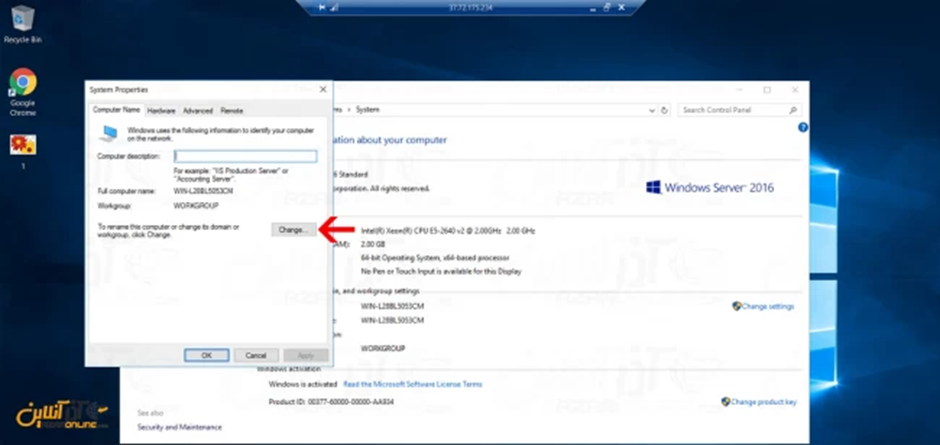Switch to the Computer Name tab
The image size is (940, 445).
[x=116, y=110]
